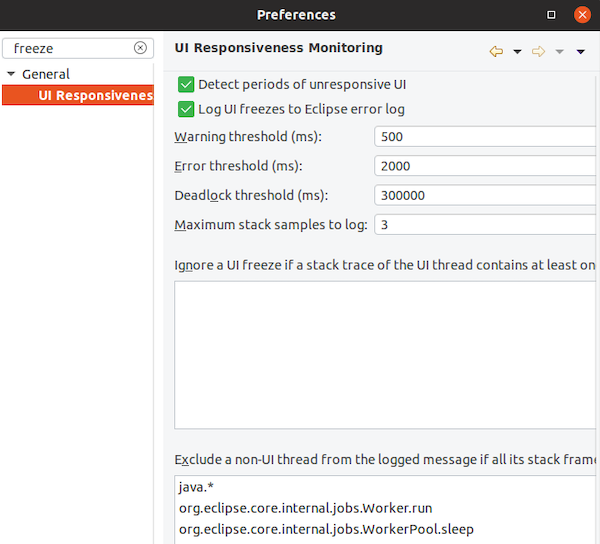The image size is (600, 544).
Task: Click the empty ignore UI freeze text area
Action: click(385, 355)
